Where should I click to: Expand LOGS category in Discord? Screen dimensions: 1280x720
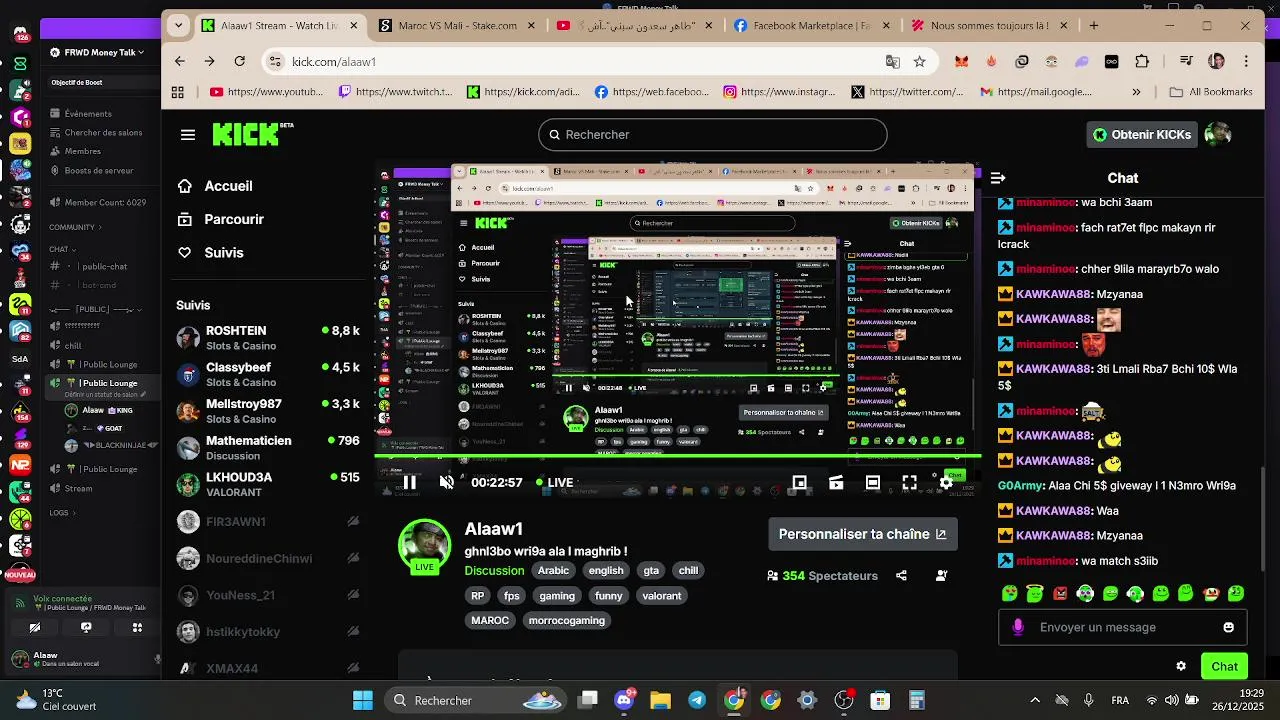point(62,513)
